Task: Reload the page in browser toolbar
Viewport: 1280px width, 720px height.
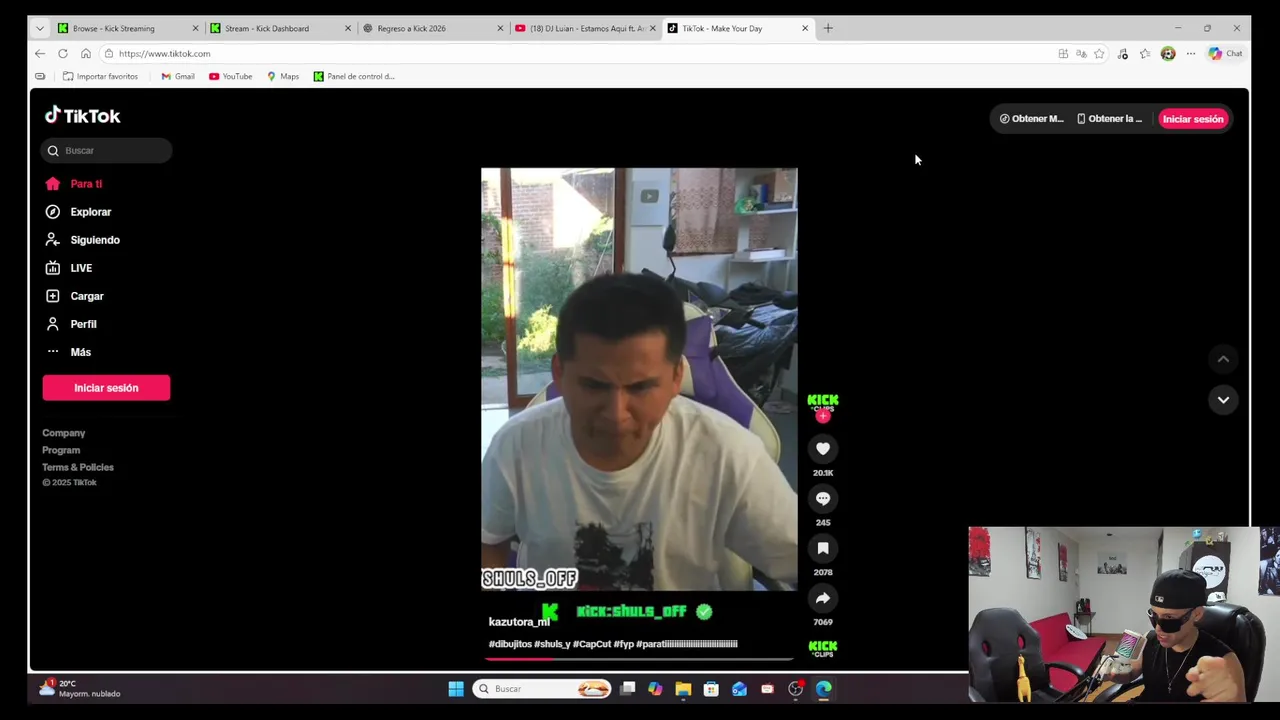Action: (x=62, y=54)
